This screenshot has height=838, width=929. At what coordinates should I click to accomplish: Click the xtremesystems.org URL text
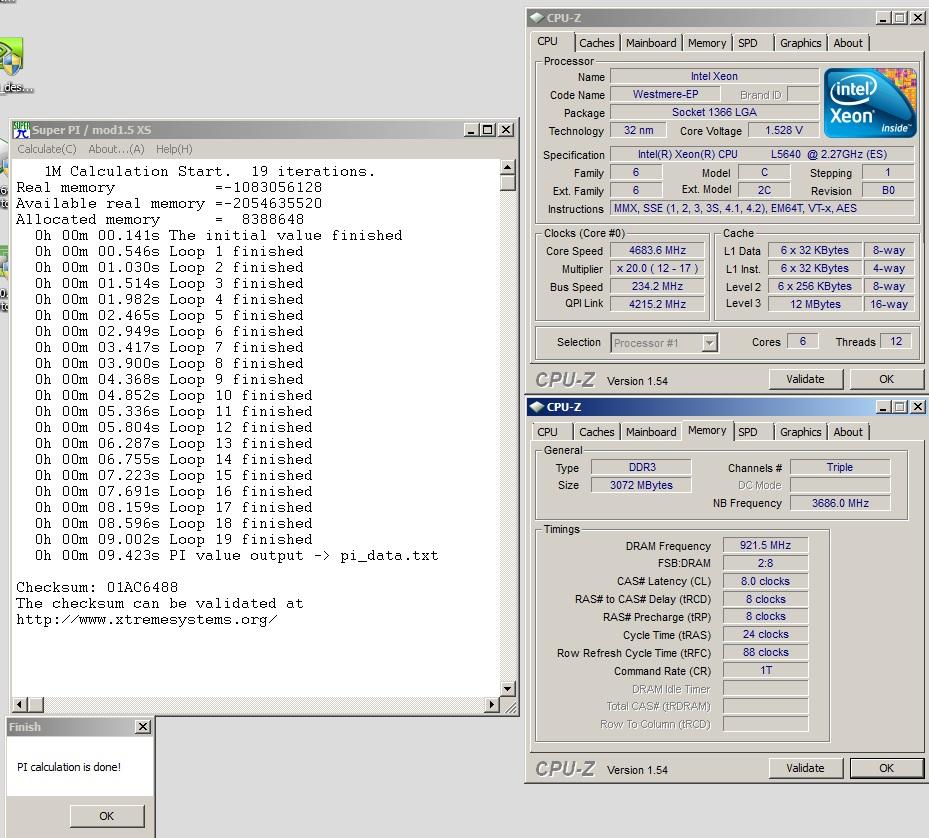tap(146, 620)
